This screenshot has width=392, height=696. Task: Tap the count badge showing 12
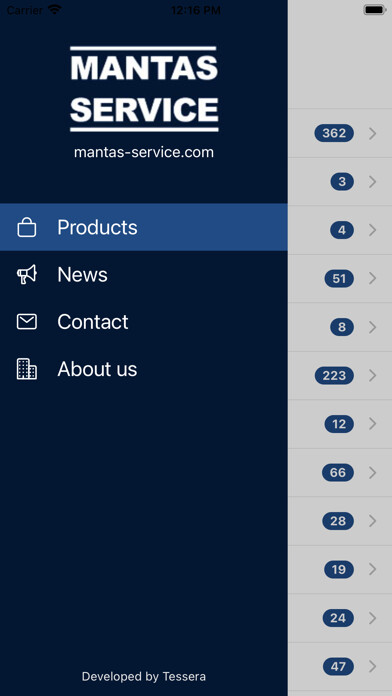point(339,424)
